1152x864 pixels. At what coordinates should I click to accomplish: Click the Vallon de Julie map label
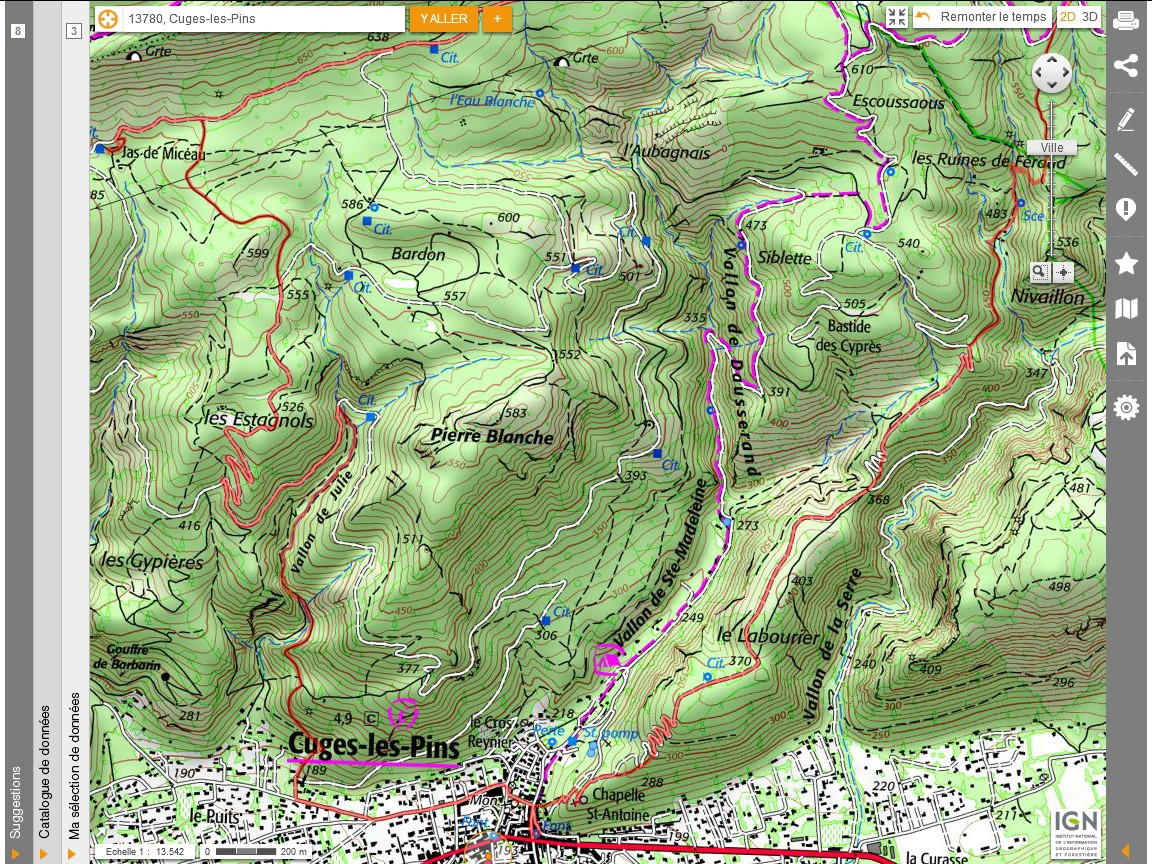[x=321, y=522]
